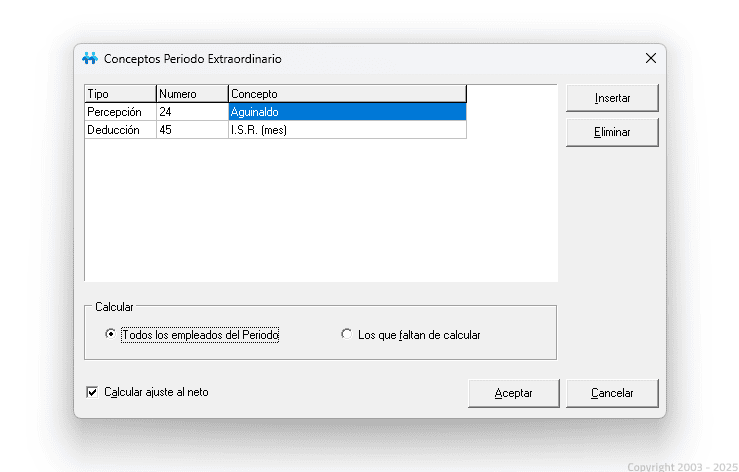Select the Aguinaldo concept cell
The height and width of the screenshot is (472, 739).
pos(347,112)
